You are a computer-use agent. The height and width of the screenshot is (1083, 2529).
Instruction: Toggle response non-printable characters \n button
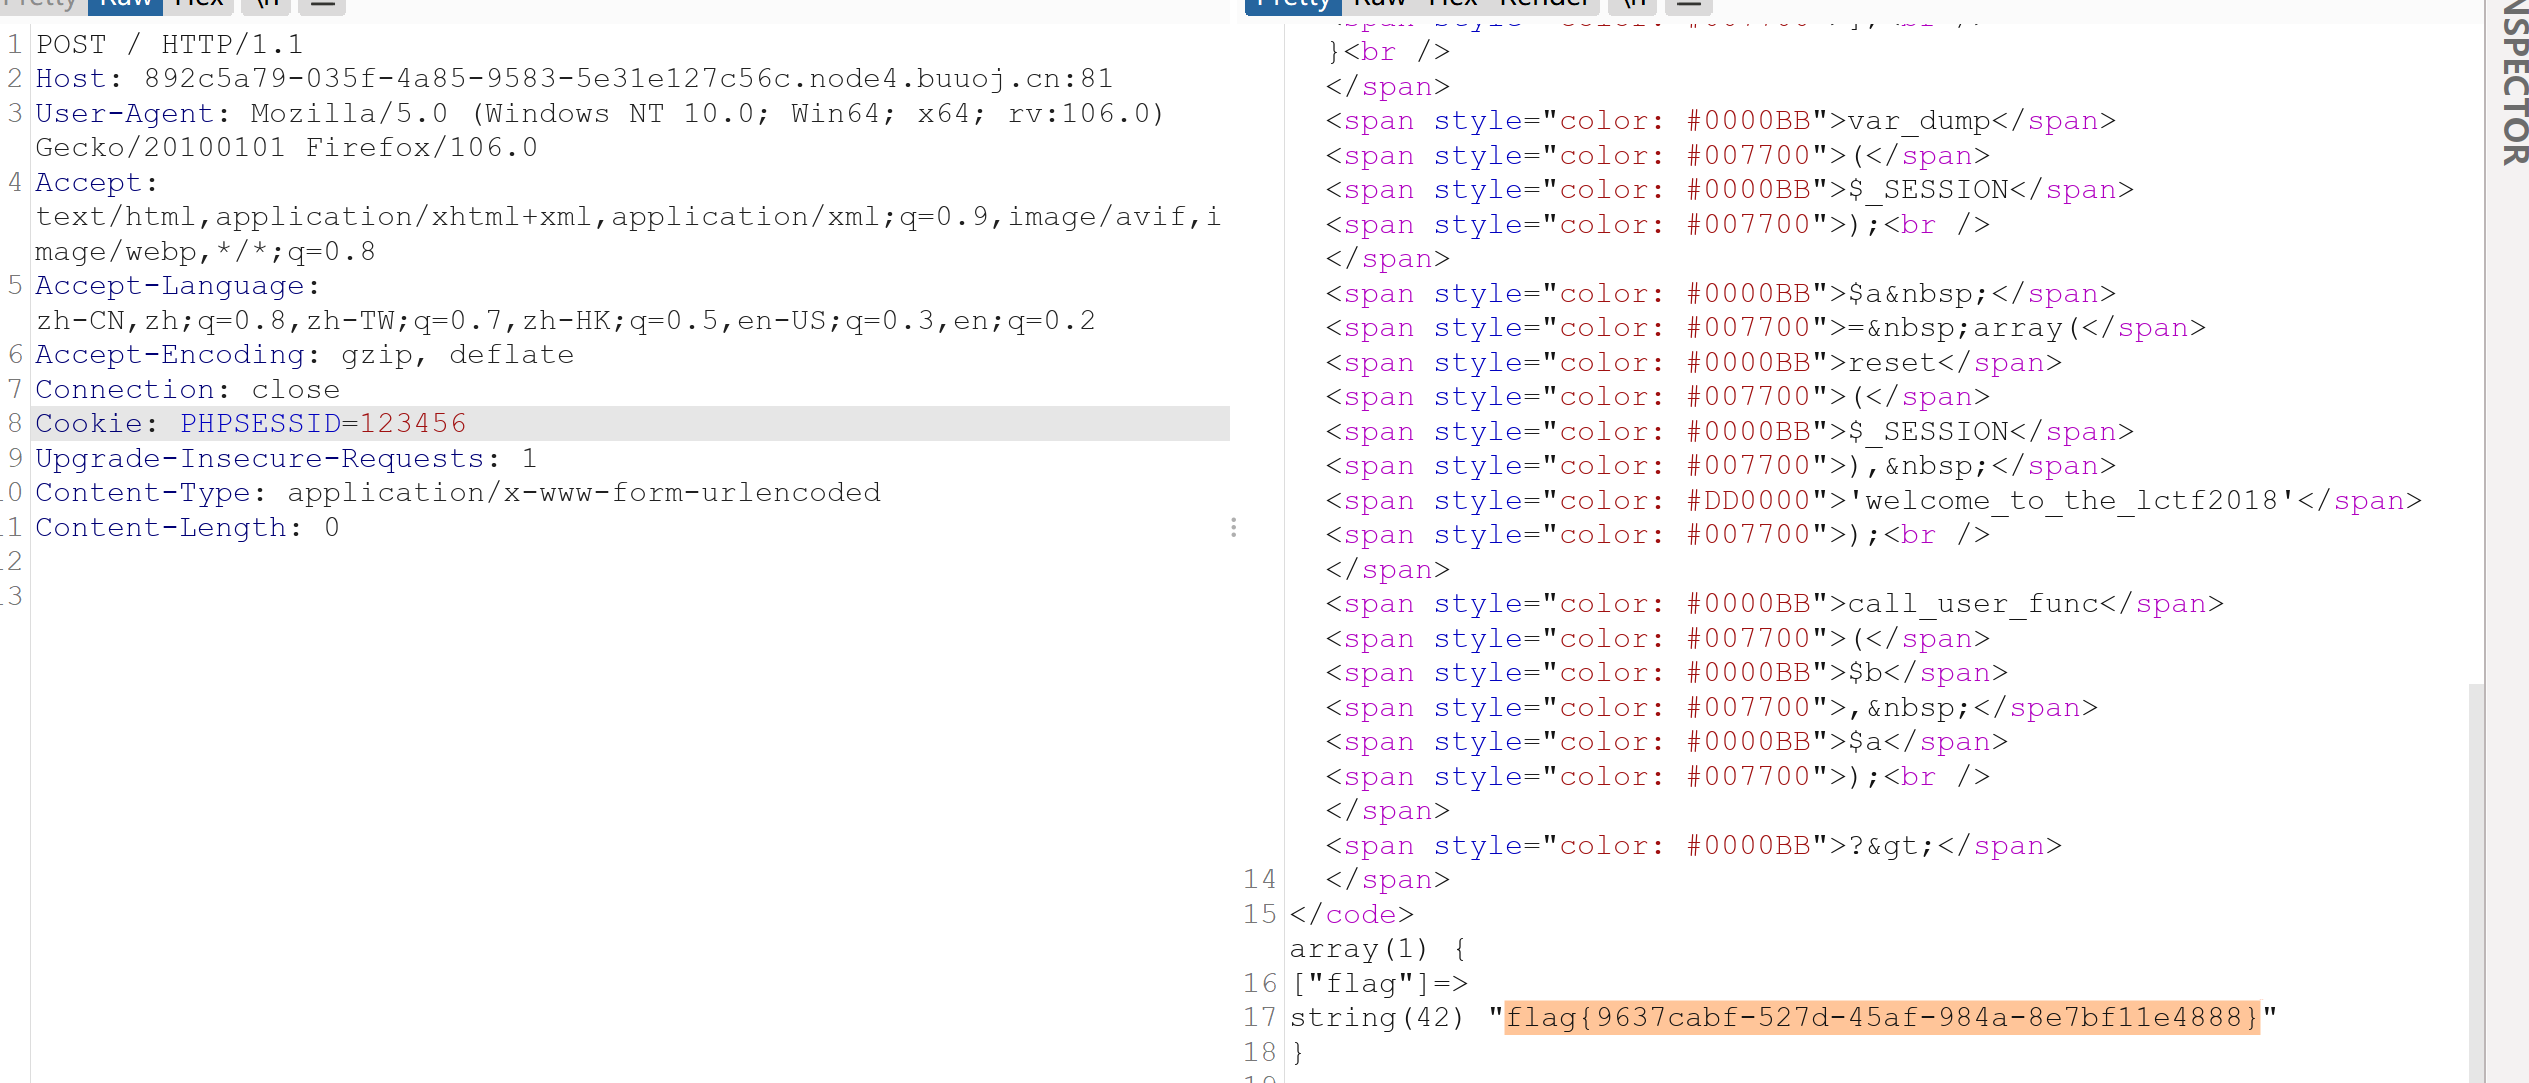pyautogui.click(x=1634, y=5)
